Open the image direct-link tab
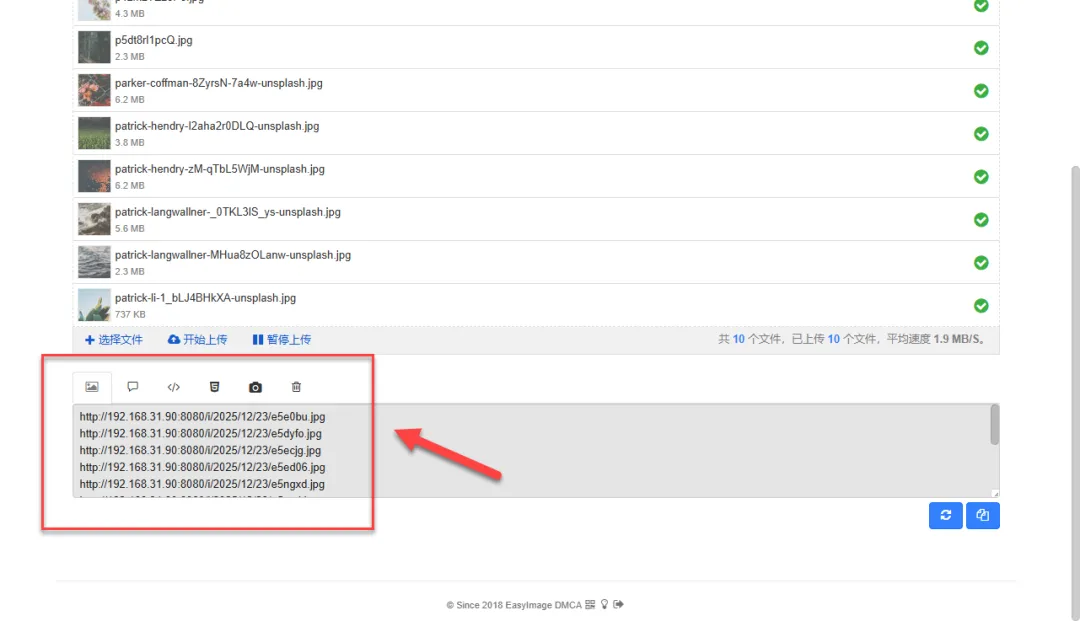Screen dimensions: 1080x621 click(x=92, y=387)
